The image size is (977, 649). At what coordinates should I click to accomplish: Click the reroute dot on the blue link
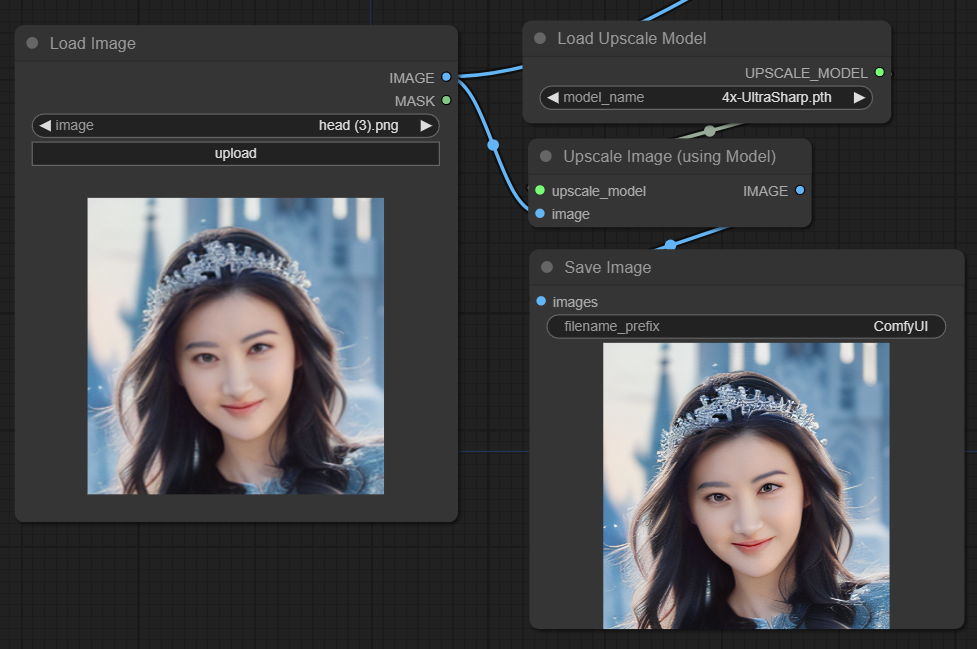pyautogui.click(x=493, y=145)
